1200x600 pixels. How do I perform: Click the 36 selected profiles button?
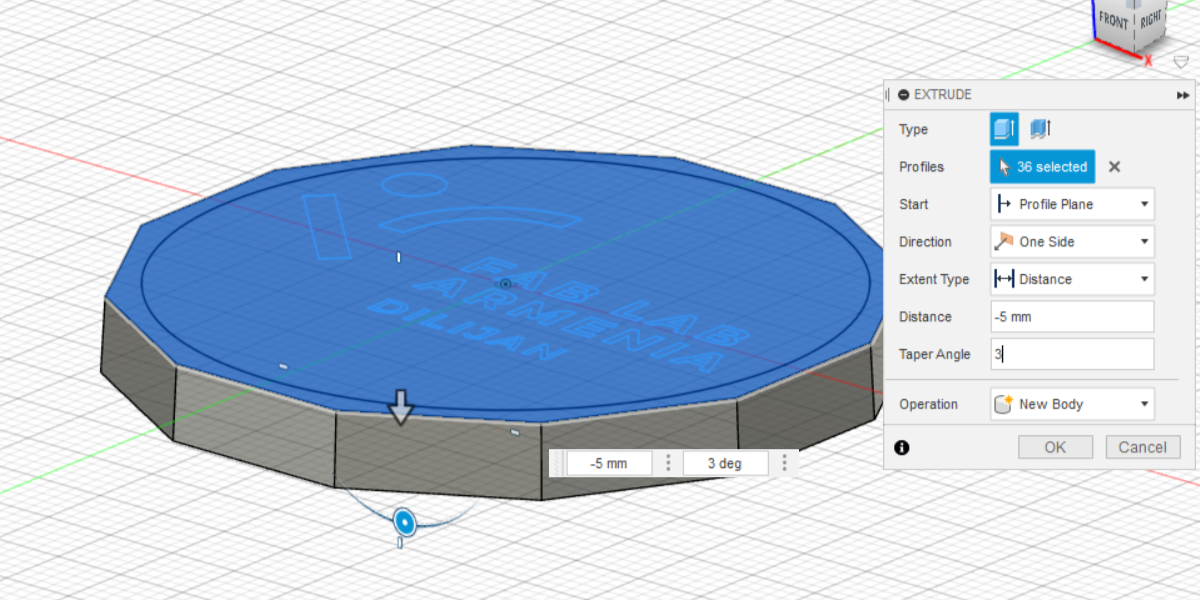click(x=1042, y=167)
